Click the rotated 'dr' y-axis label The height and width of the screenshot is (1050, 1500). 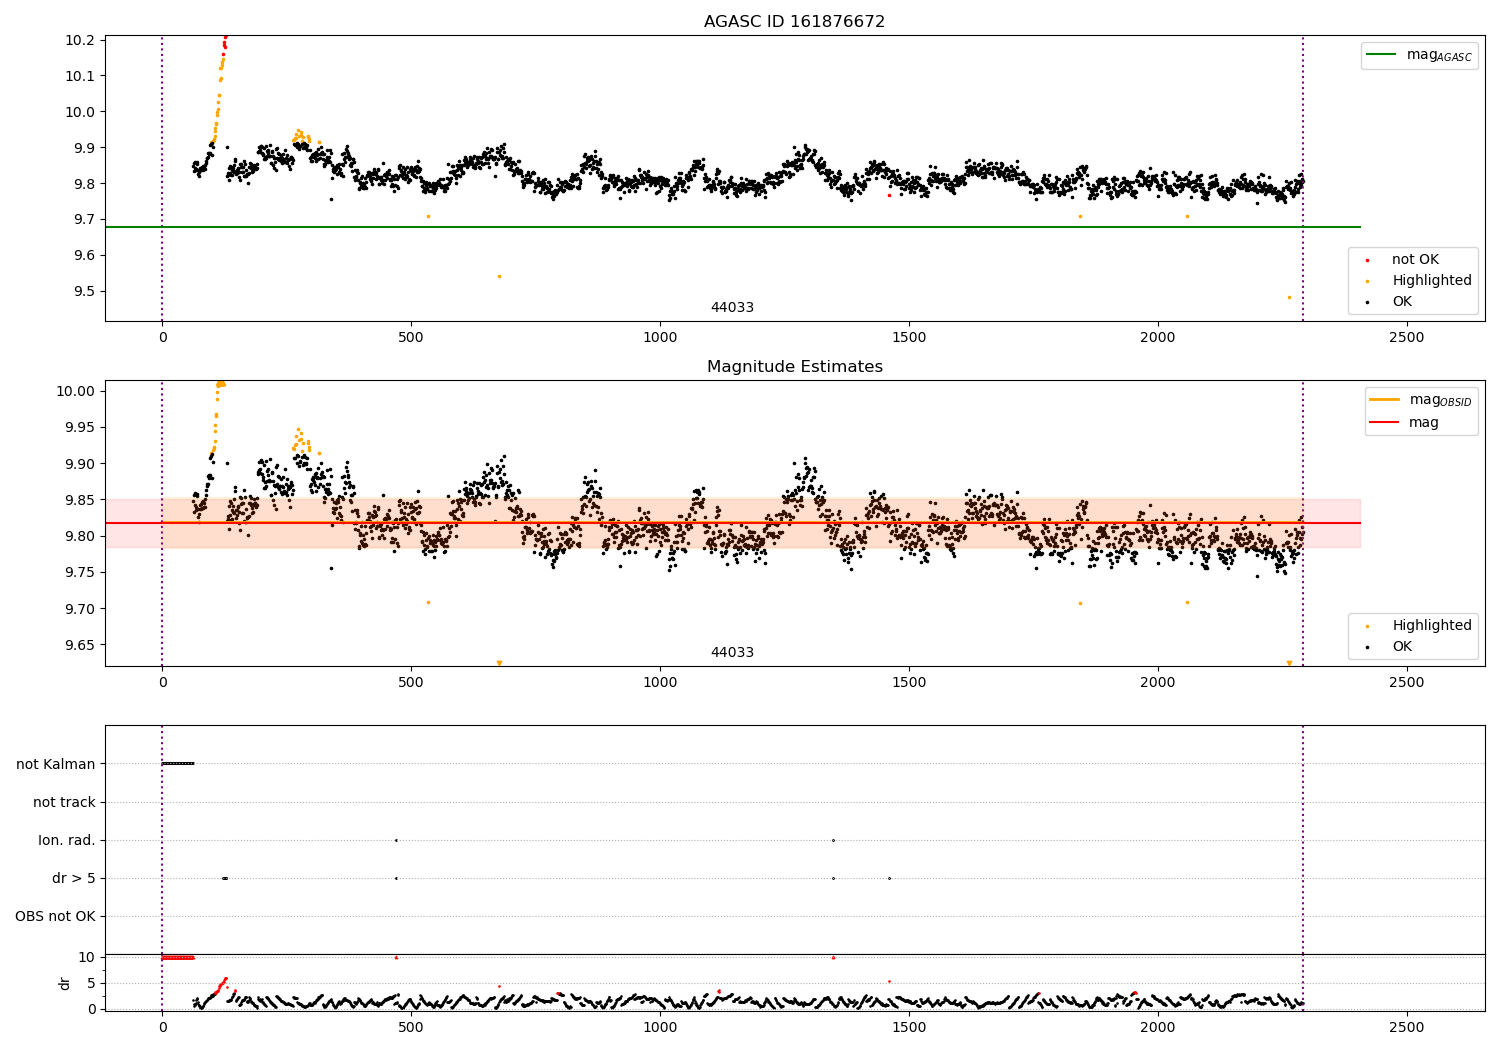tap(65, 983)
